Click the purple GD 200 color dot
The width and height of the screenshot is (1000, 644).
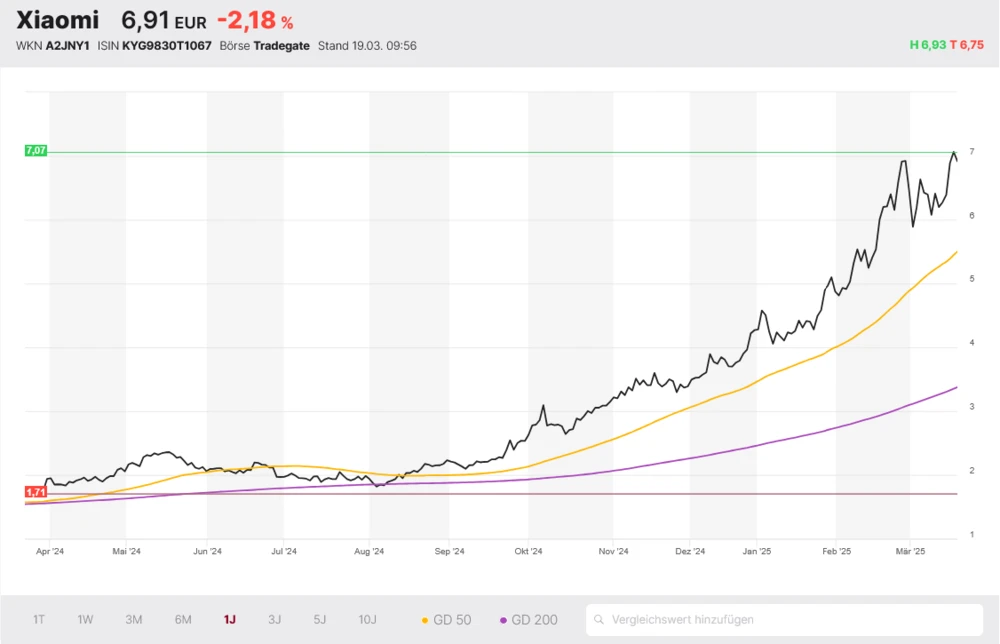503,620
